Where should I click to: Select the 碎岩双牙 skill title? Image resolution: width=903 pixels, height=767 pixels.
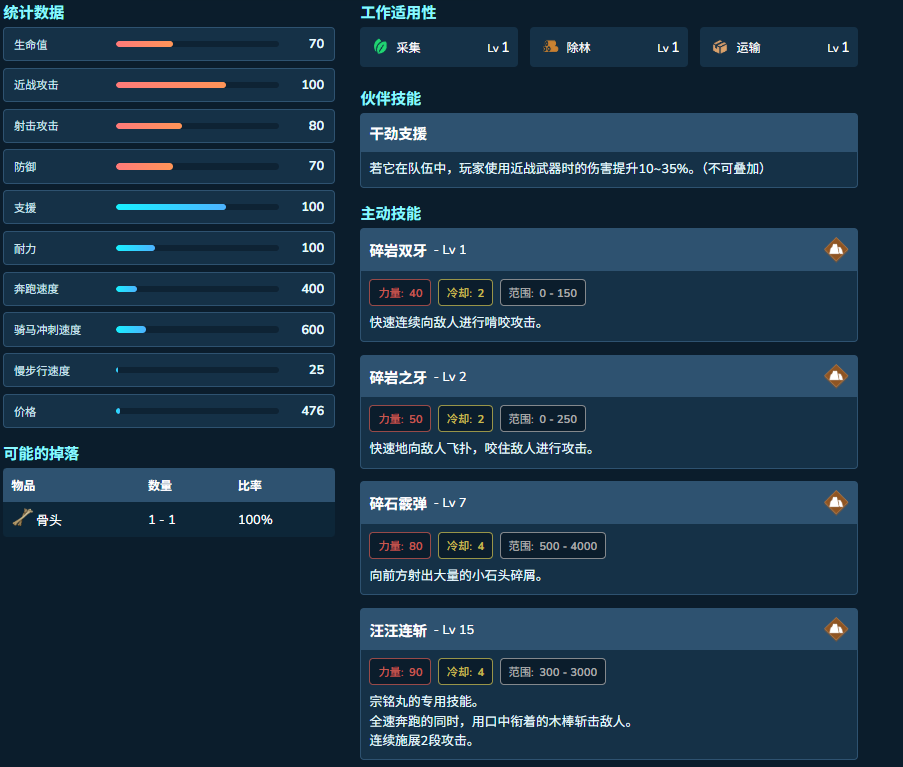(398, 250)
